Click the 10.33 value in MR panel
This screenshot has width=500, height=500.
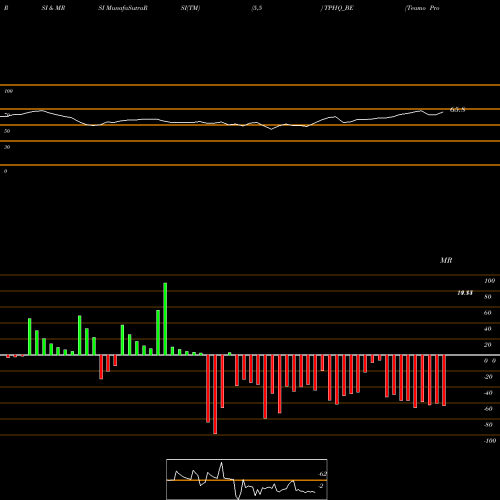[465, 293]
